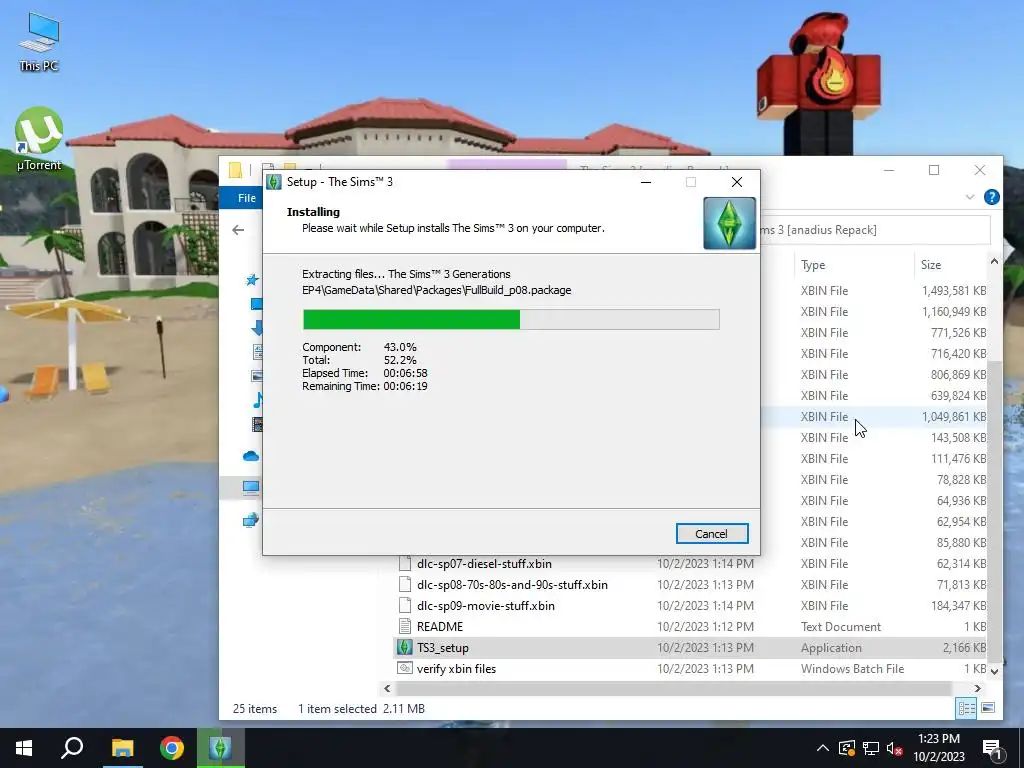Click vertical scrollbar down arrow
Viewport: 1024px width, 768px height.
tap(994, 671)
